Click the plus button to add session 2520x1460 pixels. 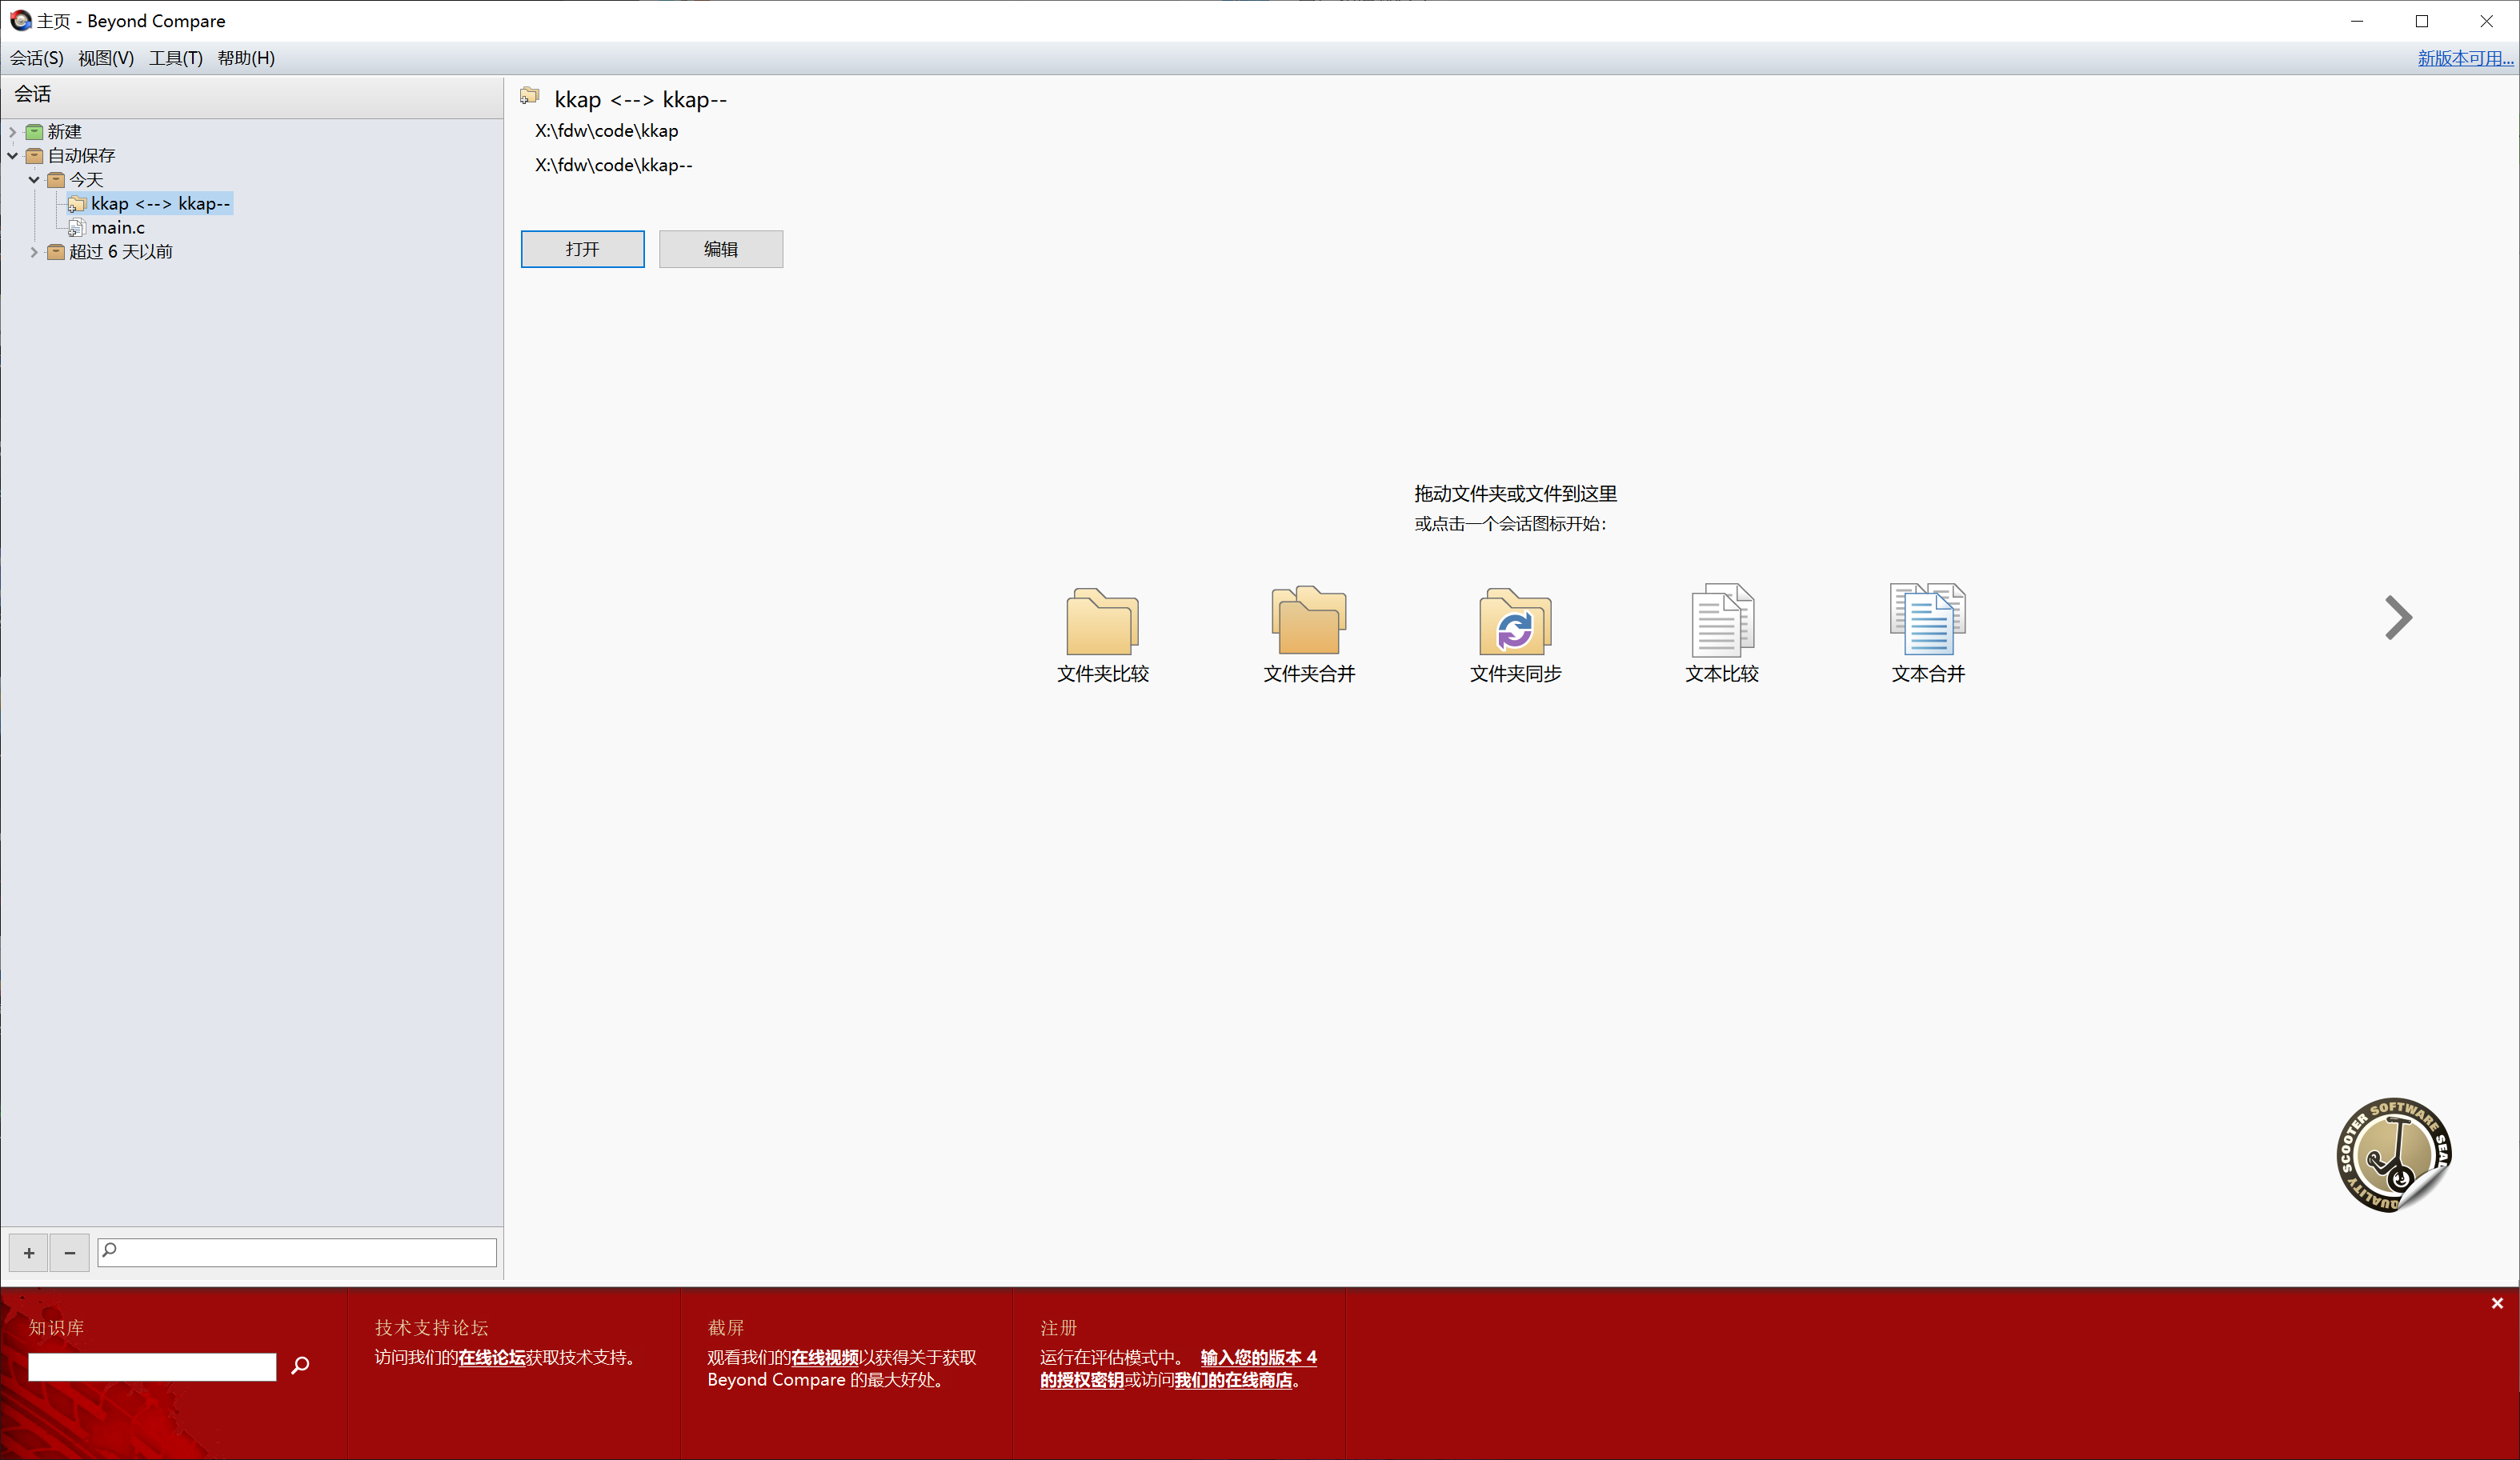(x=29, y=1252)
